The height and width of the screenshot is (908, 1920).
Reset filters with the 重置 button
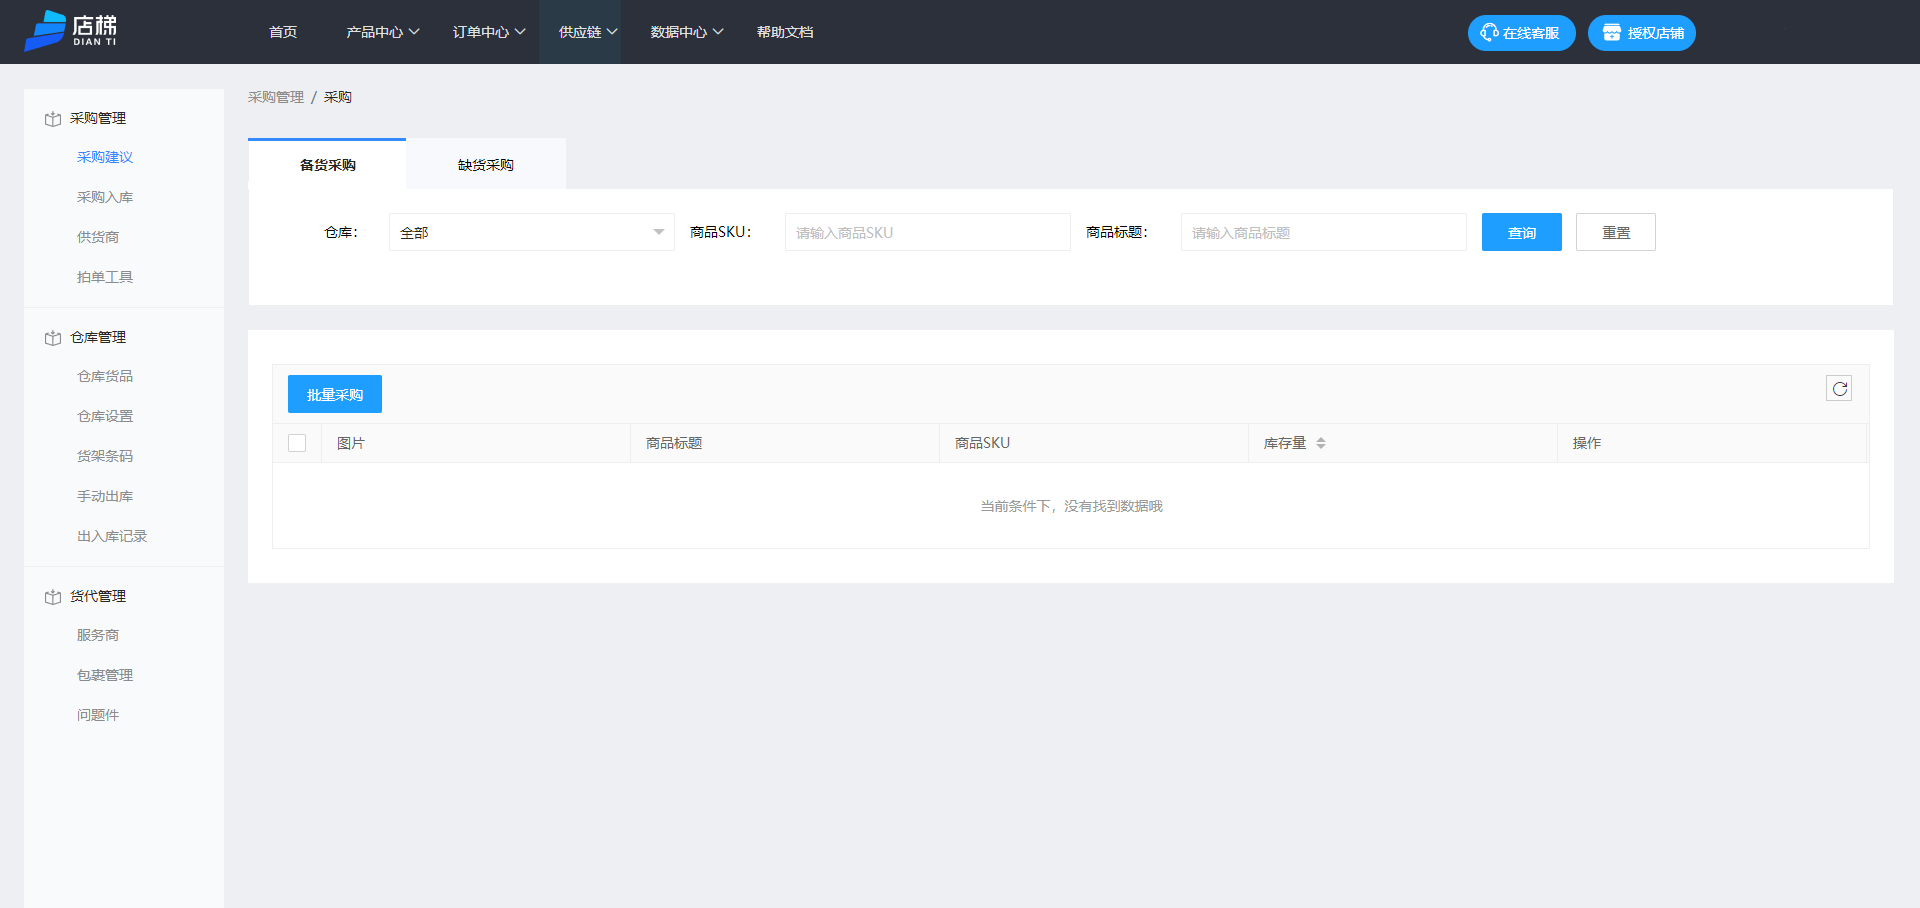1615,232
